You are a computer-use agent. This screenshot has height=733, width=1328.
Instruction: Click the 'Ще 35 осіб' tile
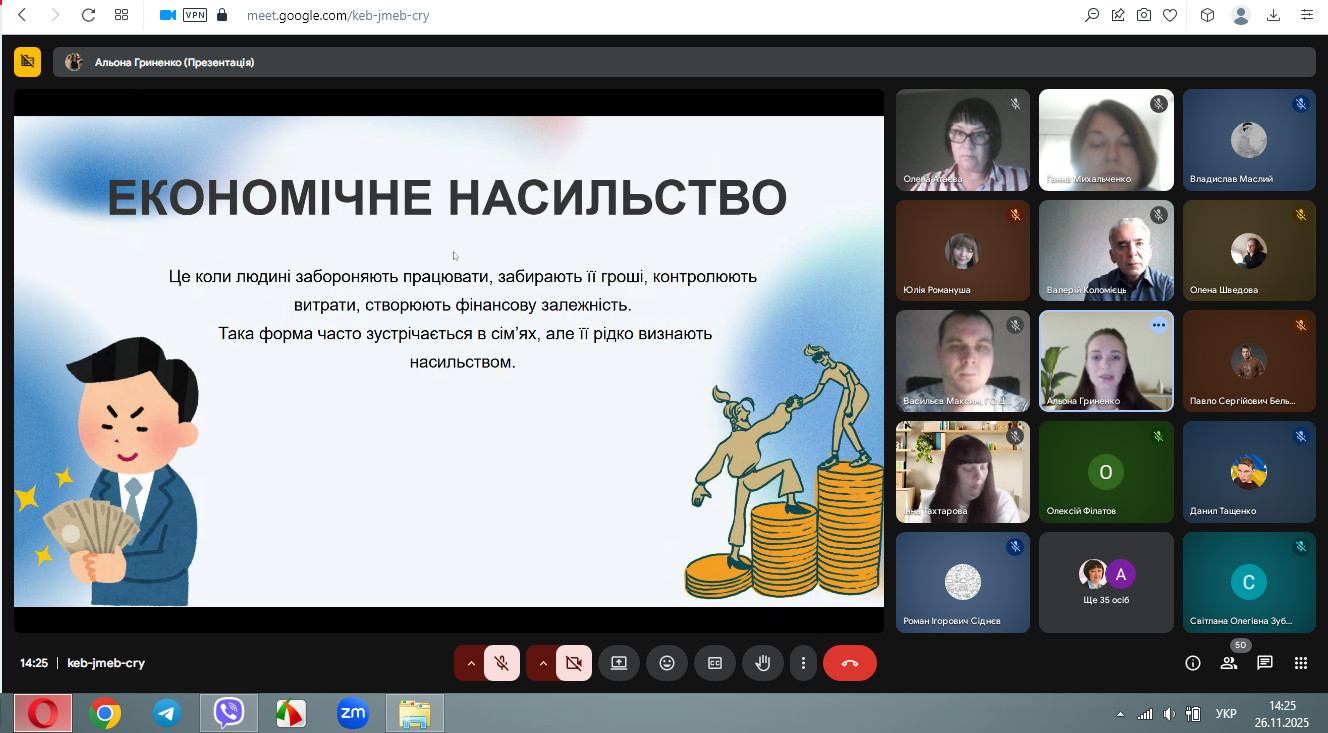point(1105,582)
